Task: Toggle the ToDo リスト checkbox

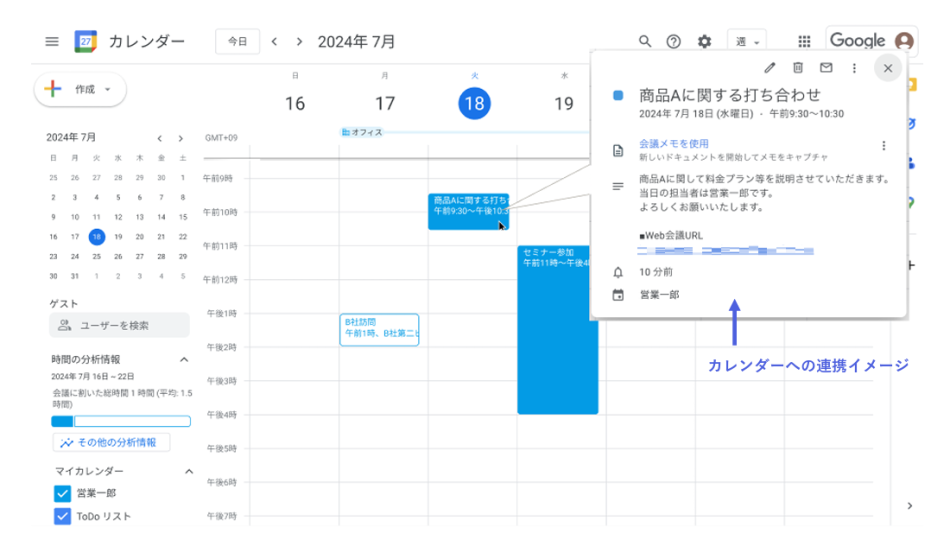Action: click(x=62, y=517)
